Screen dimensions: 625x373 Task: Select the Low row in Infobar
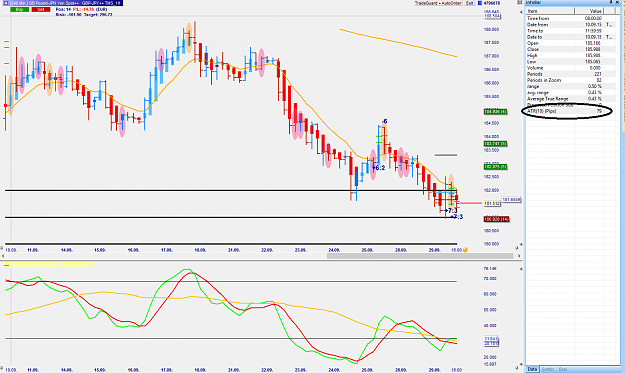[x=570, y=62]
